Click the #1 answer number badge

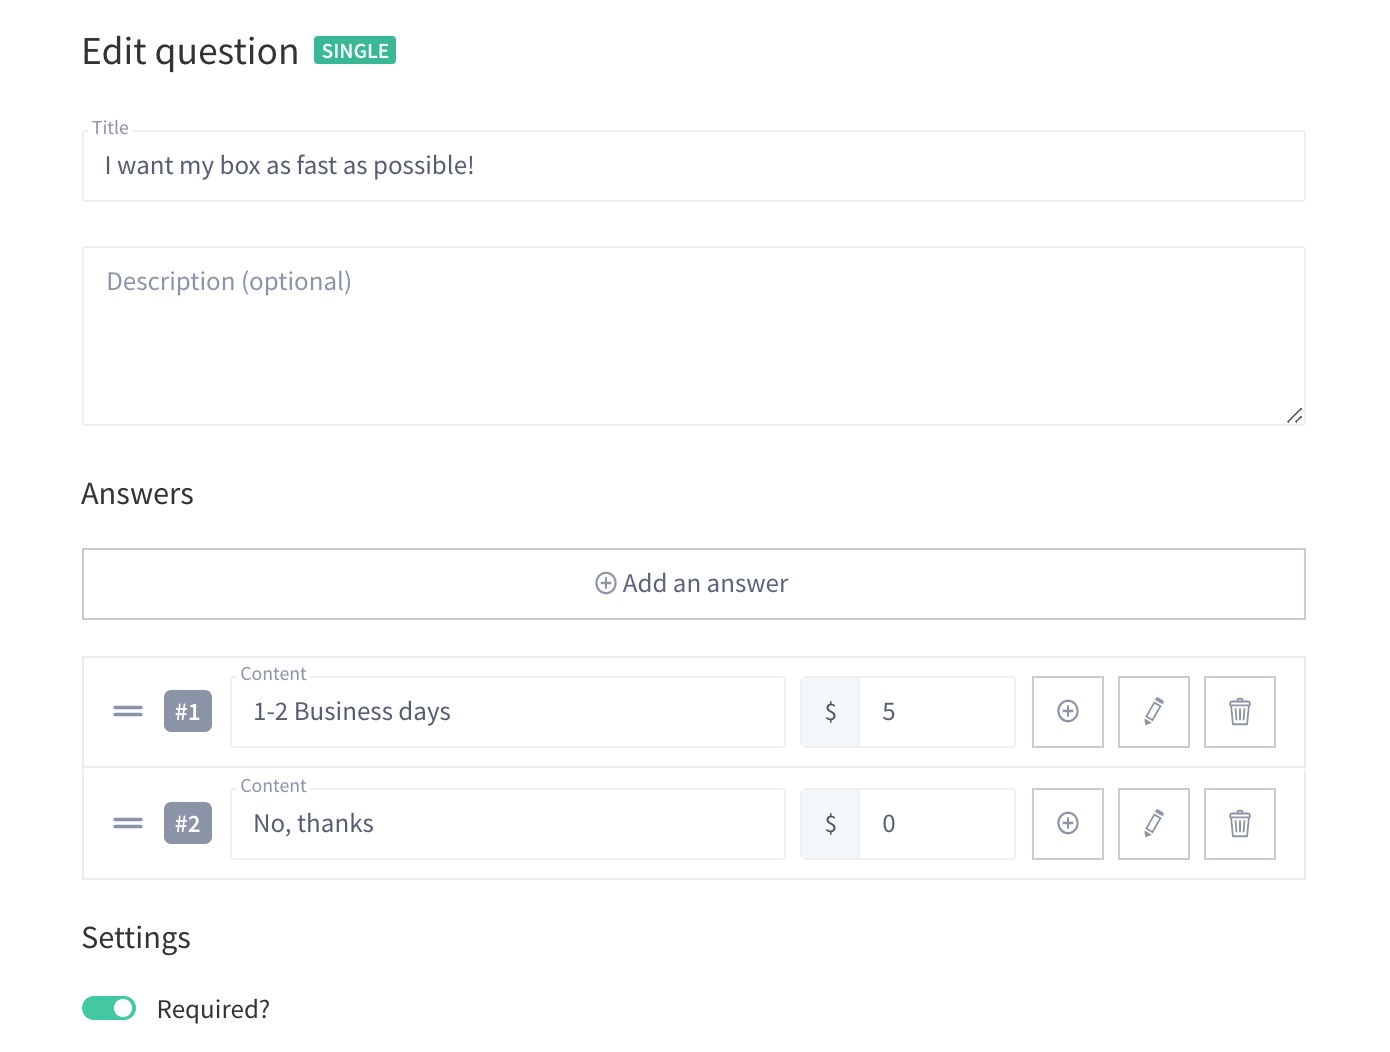pyautogui.click(x=188, y=712)
